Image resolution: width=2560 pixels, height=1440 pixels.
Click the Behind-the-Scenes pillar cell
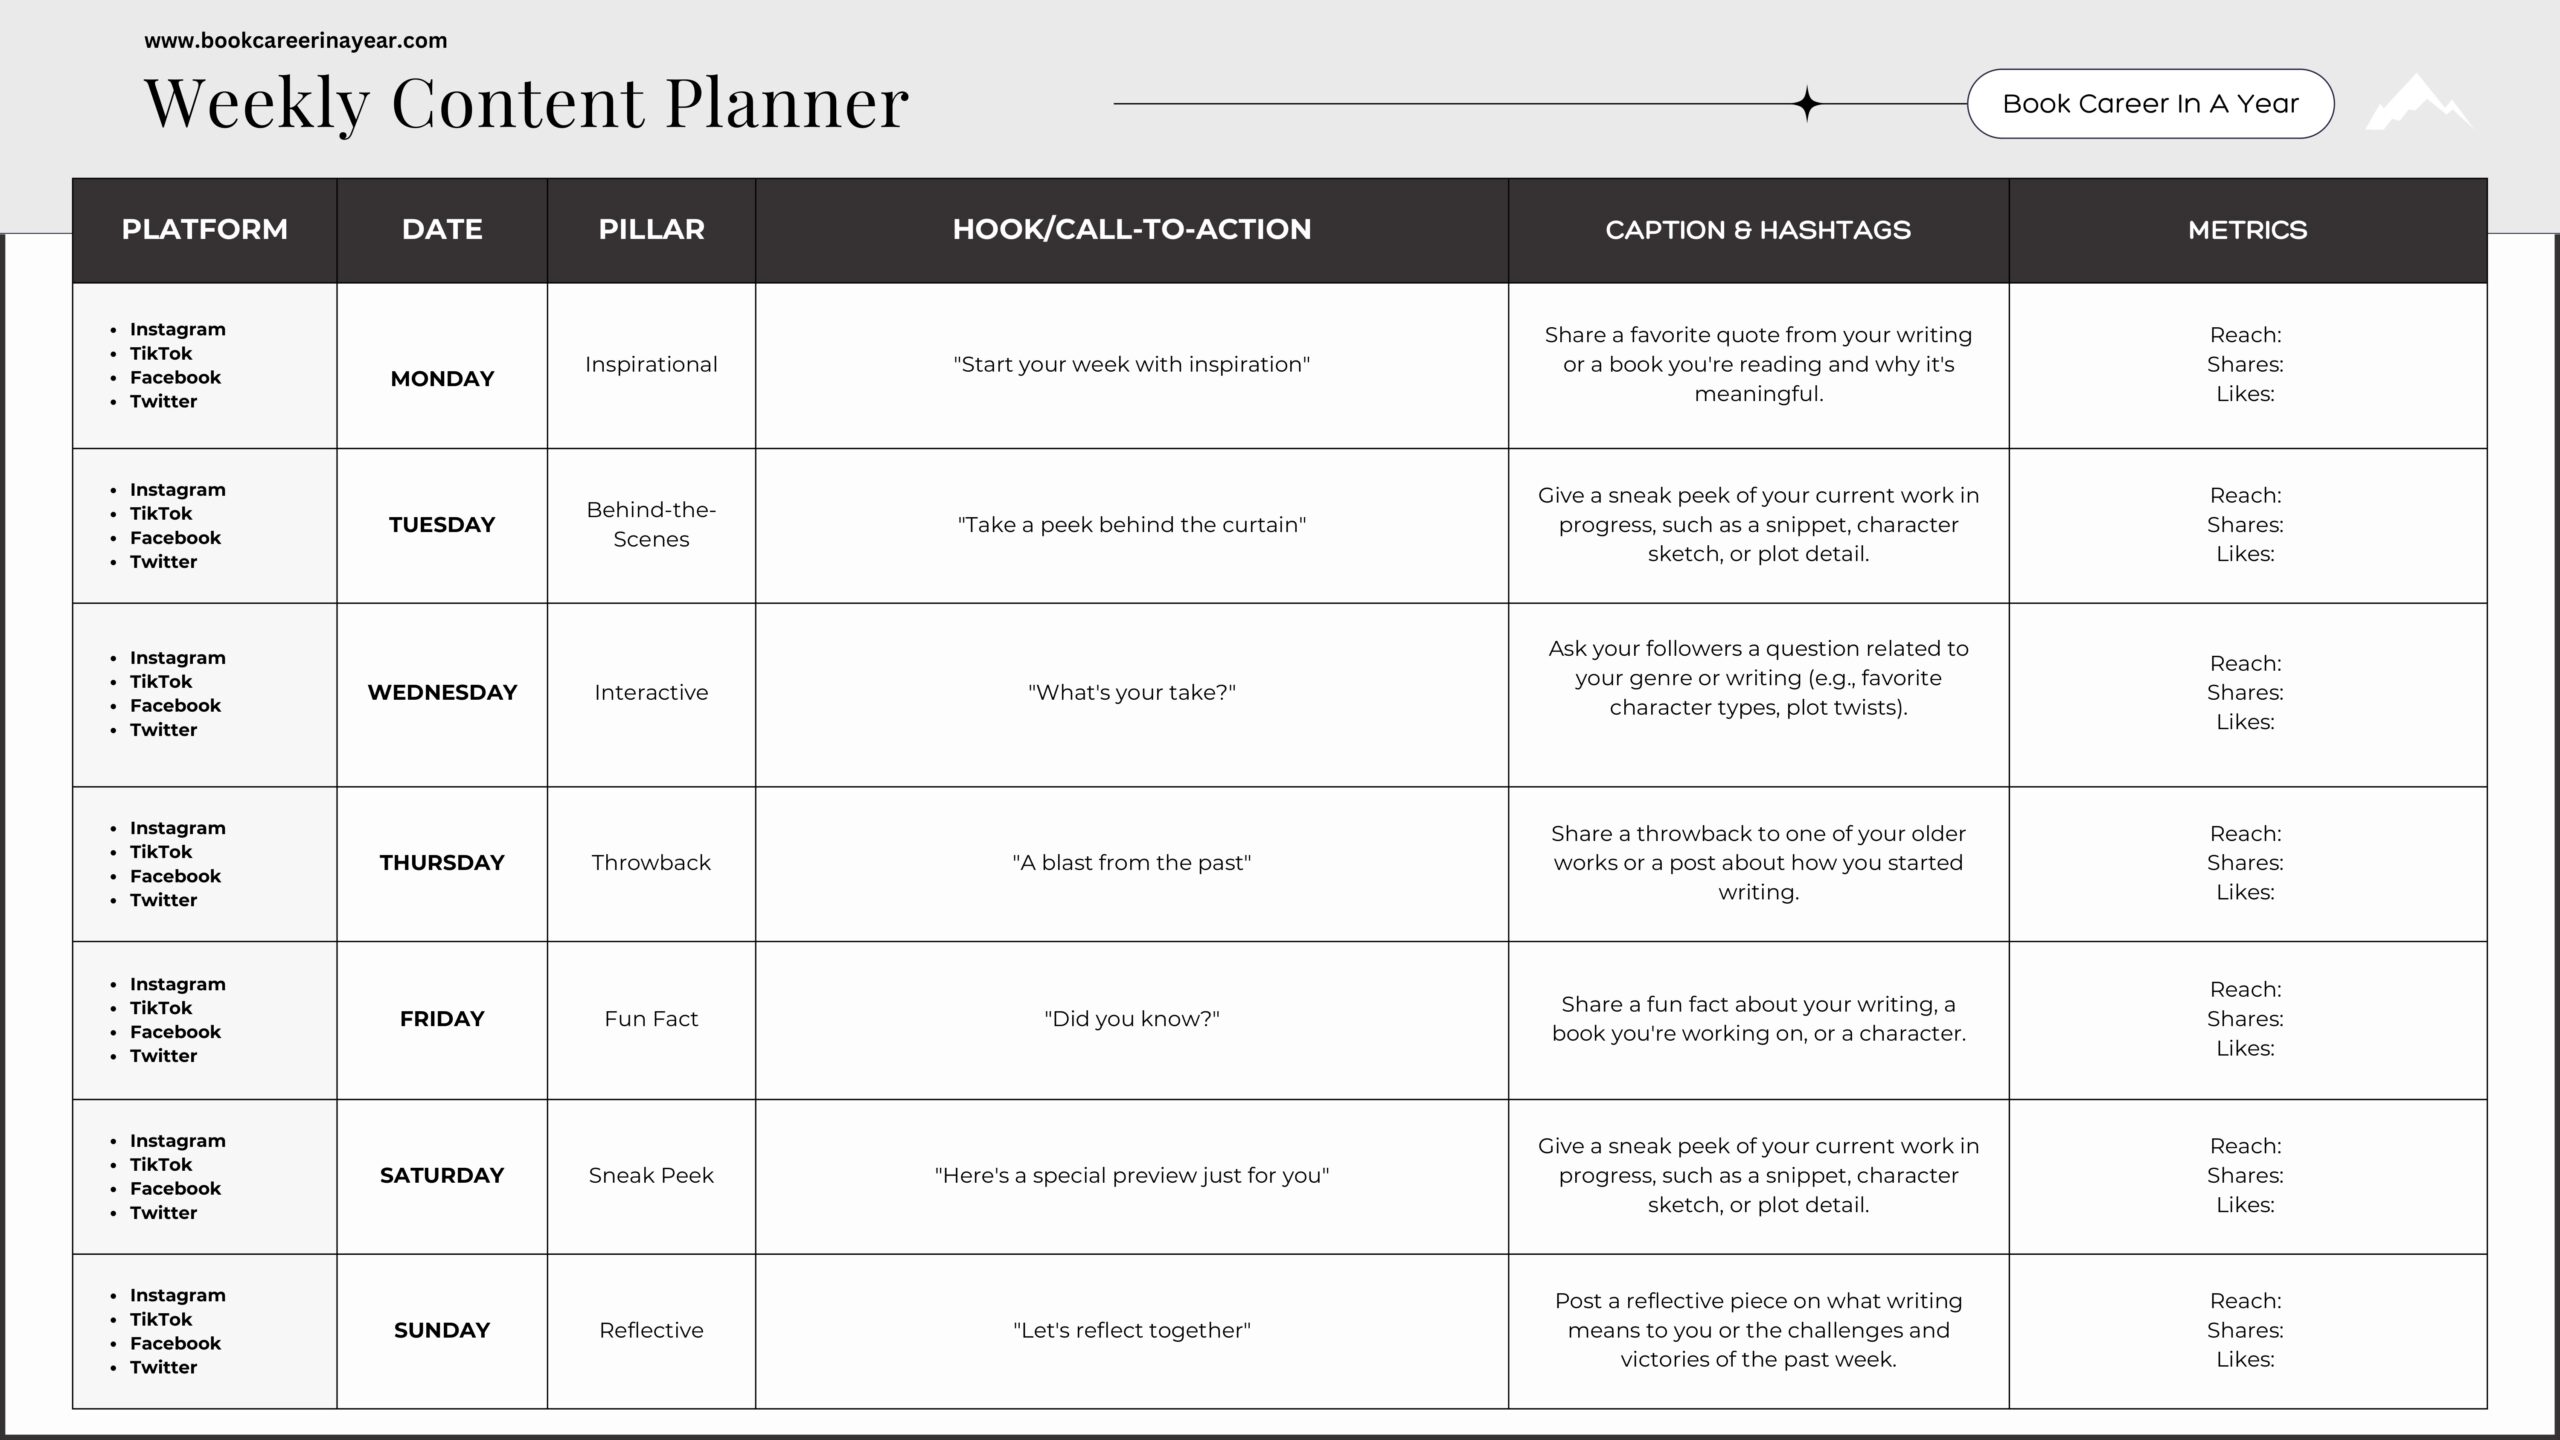coord(651,524)
